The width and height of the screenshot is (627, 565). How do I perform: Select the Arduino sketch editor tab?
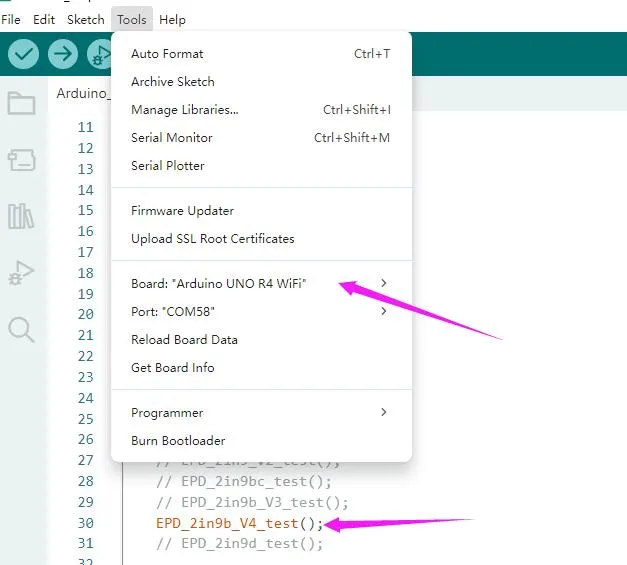[x=80, y=93]
